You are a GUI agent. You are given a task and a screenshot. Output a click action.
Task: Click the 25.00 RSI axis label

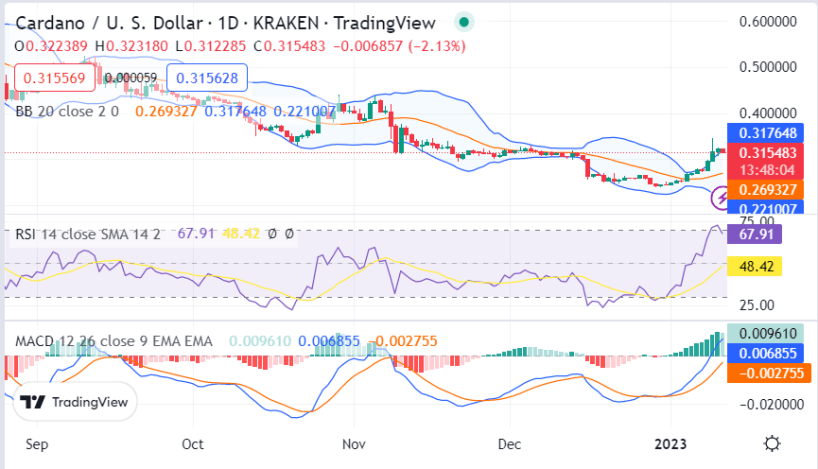[x=757, y=305]
